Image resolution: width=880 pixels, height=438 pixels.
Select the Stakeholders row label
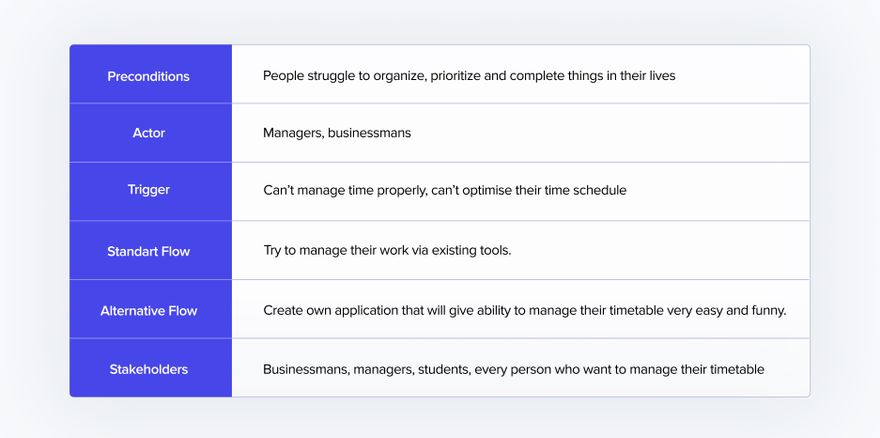(149, 369)
